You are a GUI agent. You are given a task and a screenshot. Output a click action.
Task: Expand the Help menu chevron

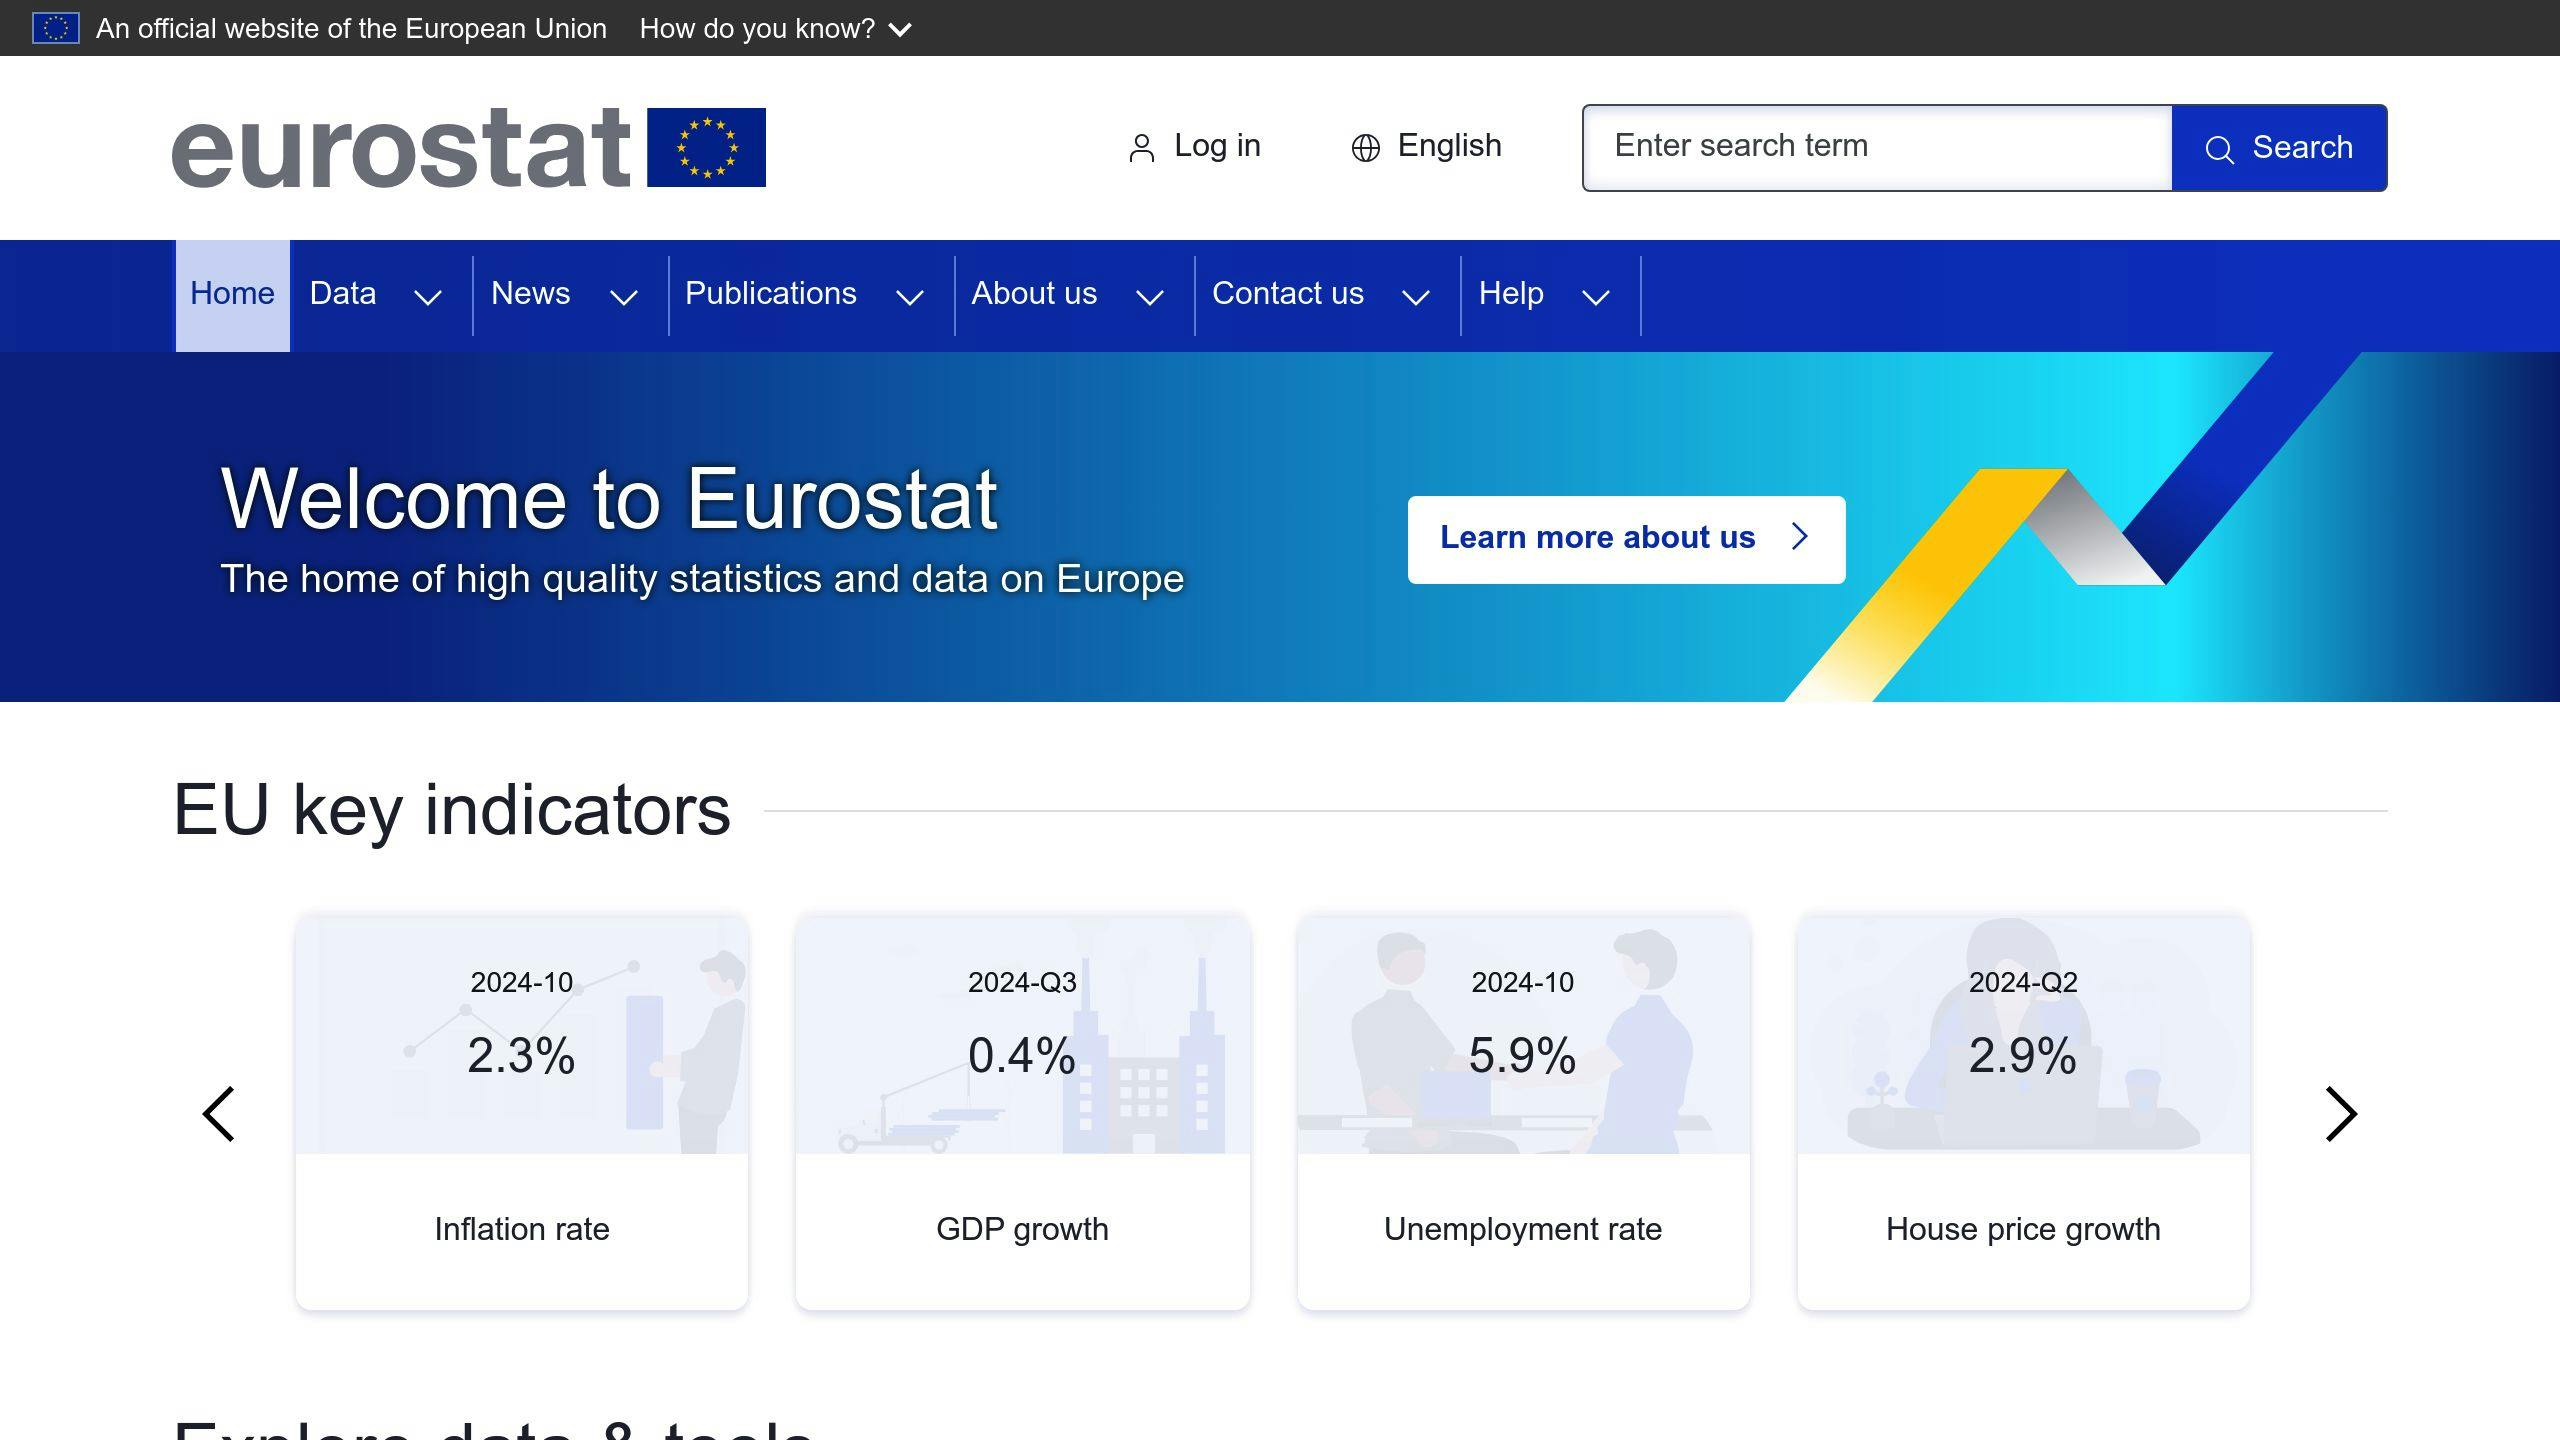[x=1596, y=297]
